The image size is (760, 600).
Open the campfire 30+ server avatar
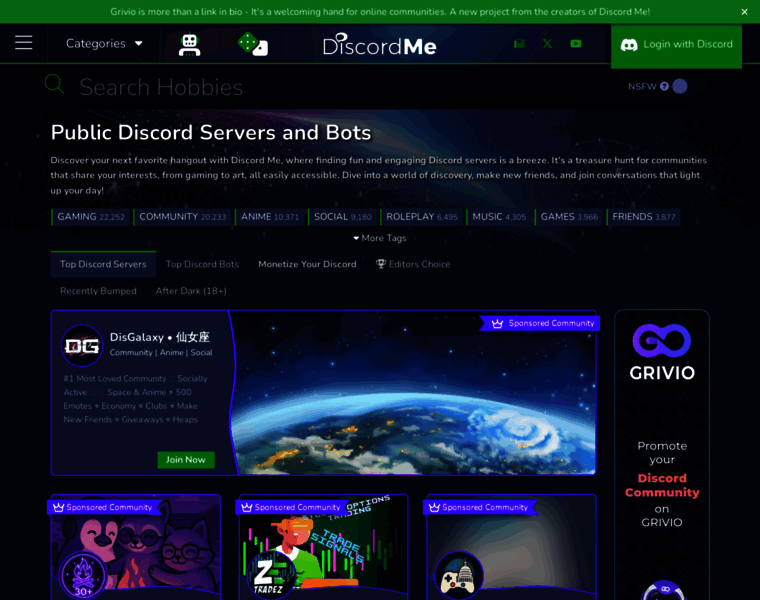[83, 576]
